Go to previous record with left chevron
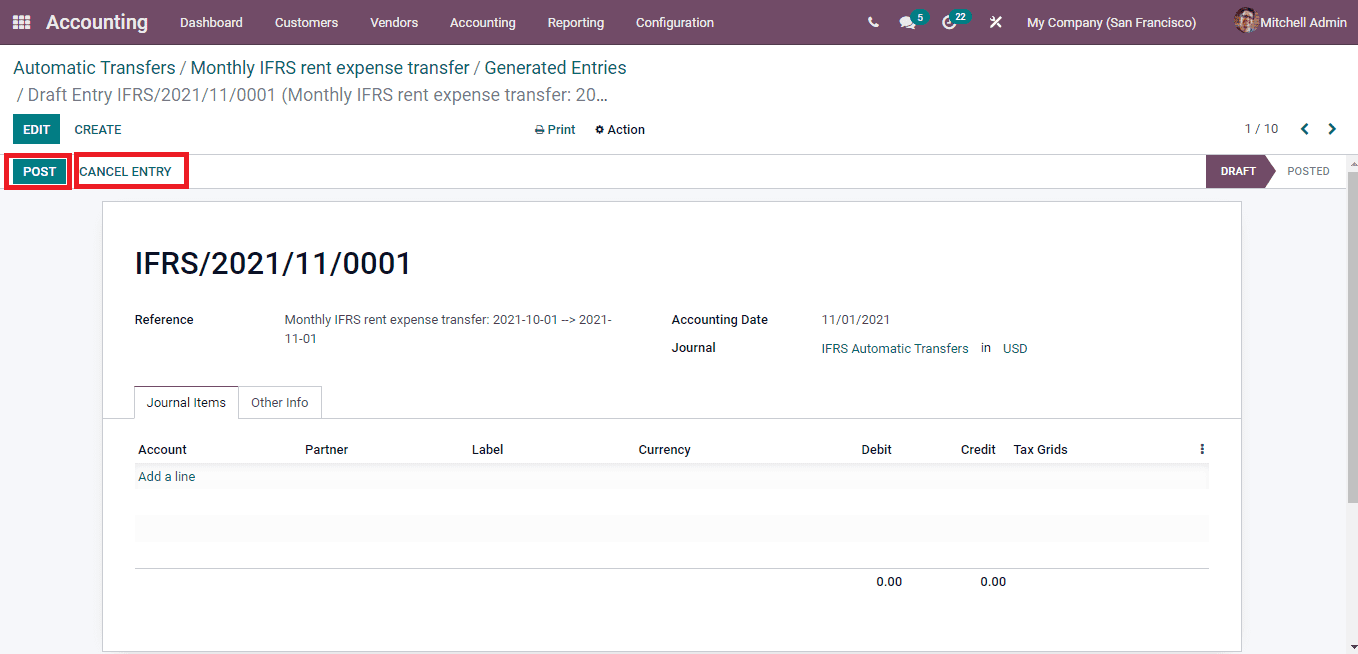The image size is (1358, 654). (x=1304, y=129)
